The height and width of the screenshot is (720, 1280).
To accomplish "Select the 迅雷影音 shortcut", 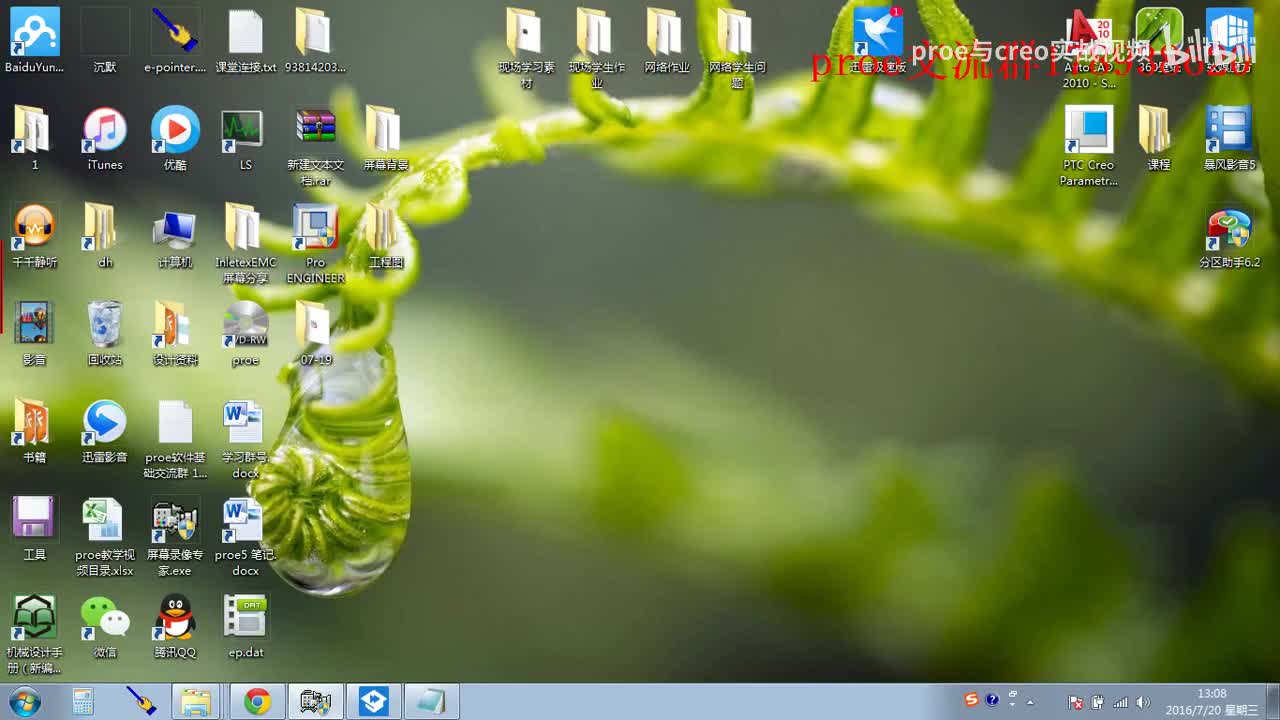I will coord(105,431).
